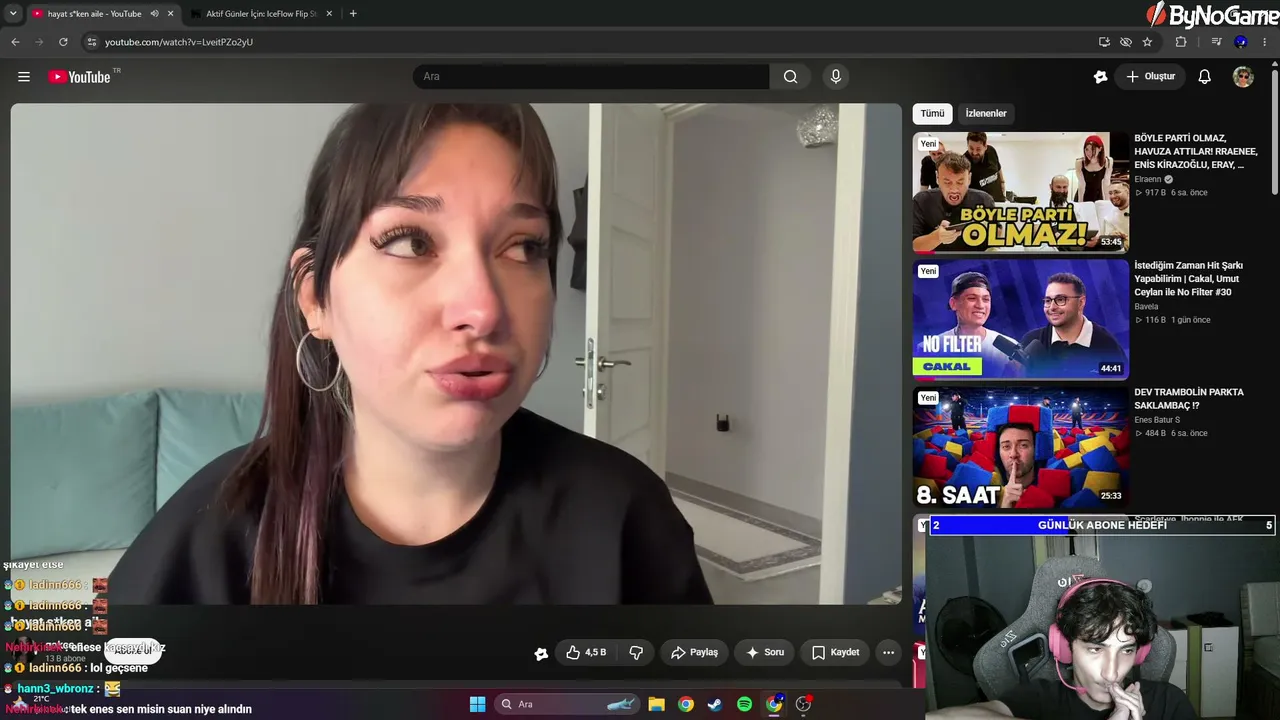Screen dimensions: 1280x720
Task: Click the Oluştur create button
Action: coord(1150,77)
